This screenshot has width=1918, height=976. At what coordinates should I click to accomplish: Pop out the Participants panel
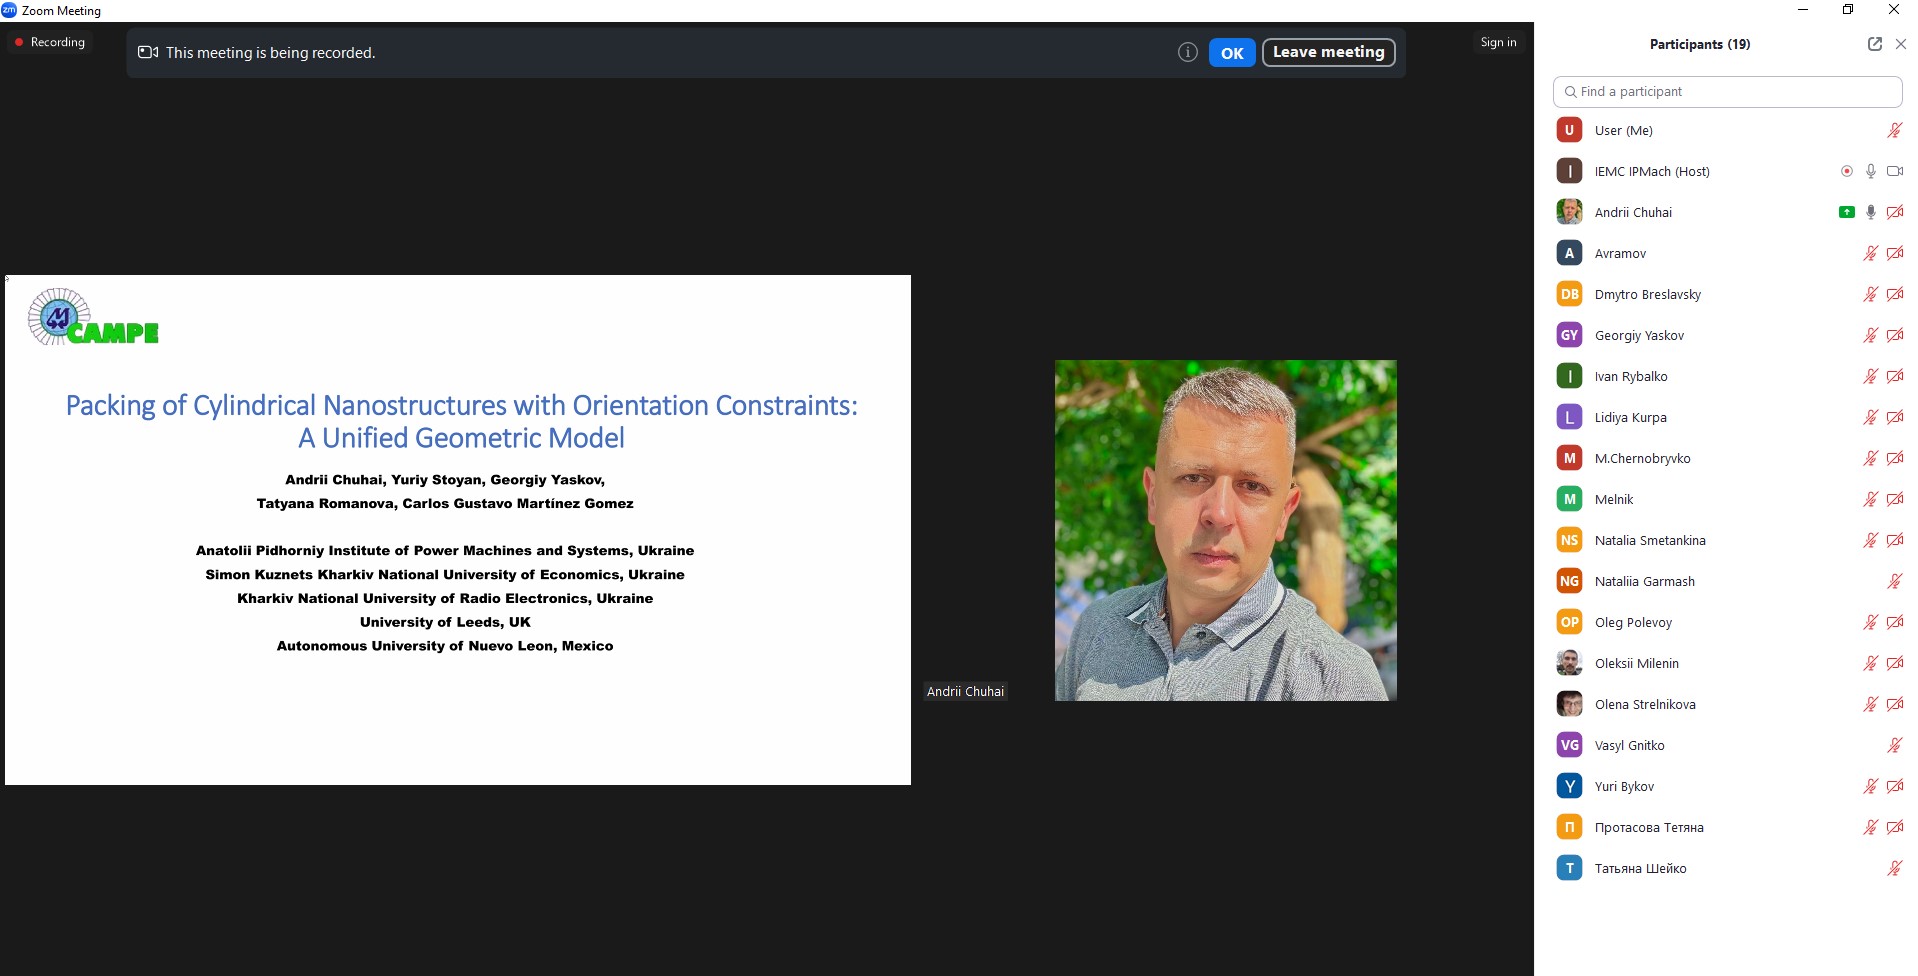1874,44
